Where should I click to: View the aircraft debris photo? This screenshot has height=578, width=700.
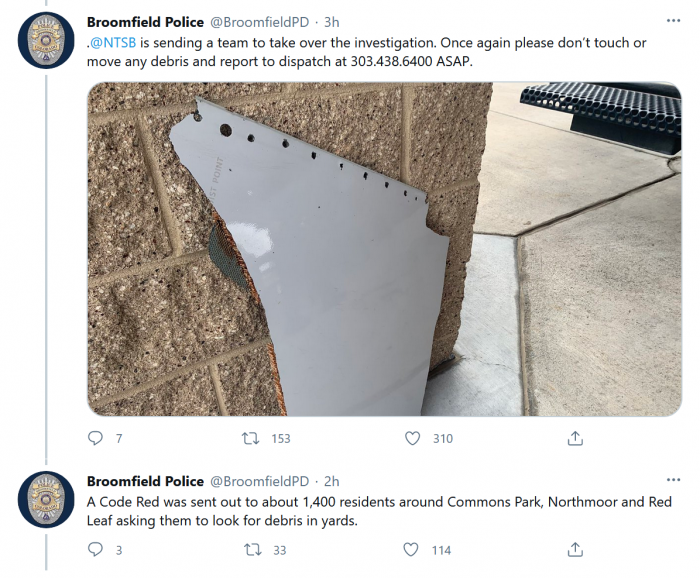(x=384, y=249)
